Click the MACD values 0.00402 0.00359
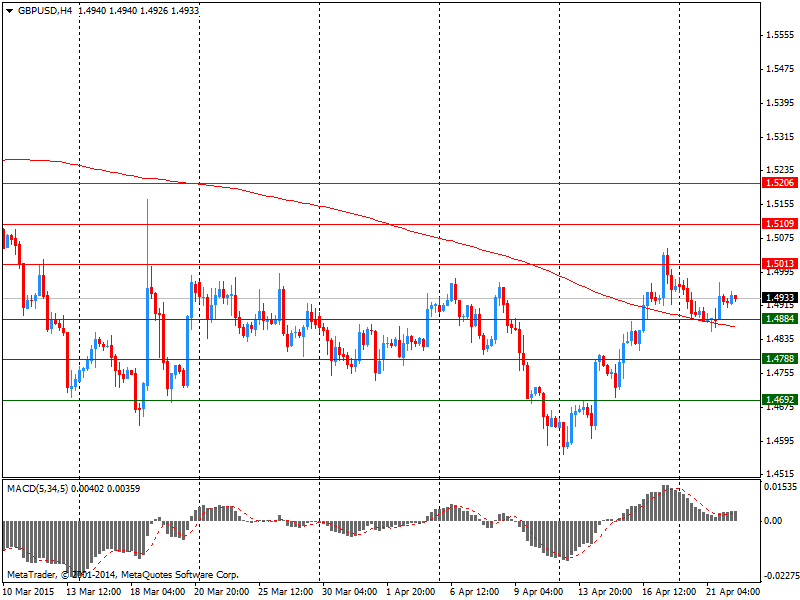Image resolution: width=800 pixels, height=600 pixels. pos(106,489)
